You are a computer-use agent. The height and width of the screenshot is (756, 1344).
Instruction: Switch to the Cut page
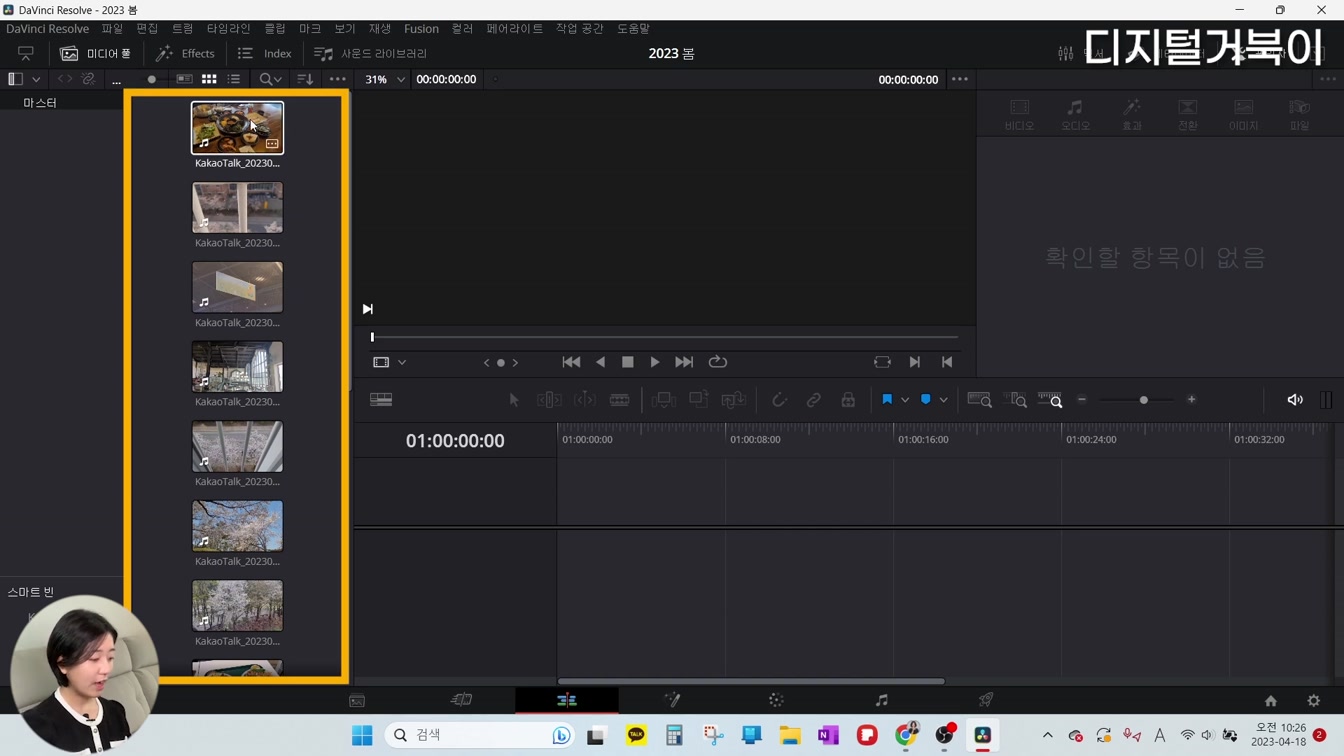click(461, 700)
